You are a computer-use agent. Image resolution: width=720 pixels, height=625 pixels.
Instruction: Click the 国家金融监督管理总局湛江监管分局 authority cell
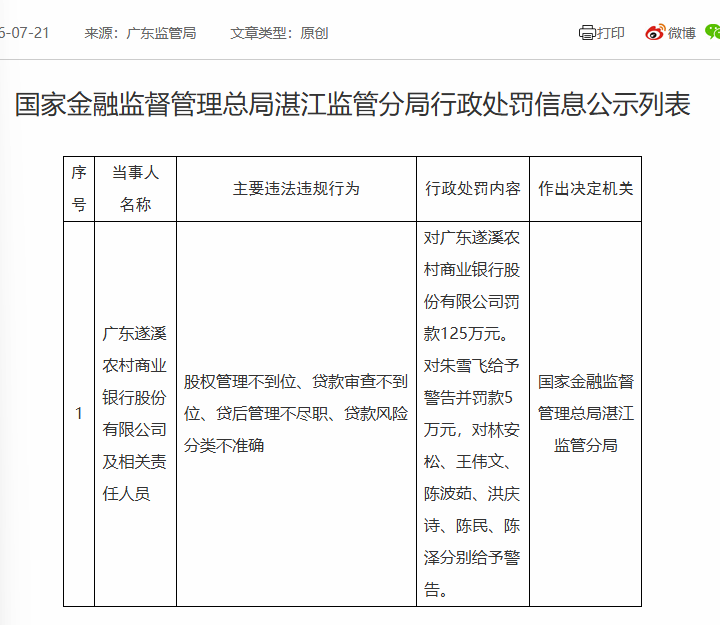coord(585,413)
